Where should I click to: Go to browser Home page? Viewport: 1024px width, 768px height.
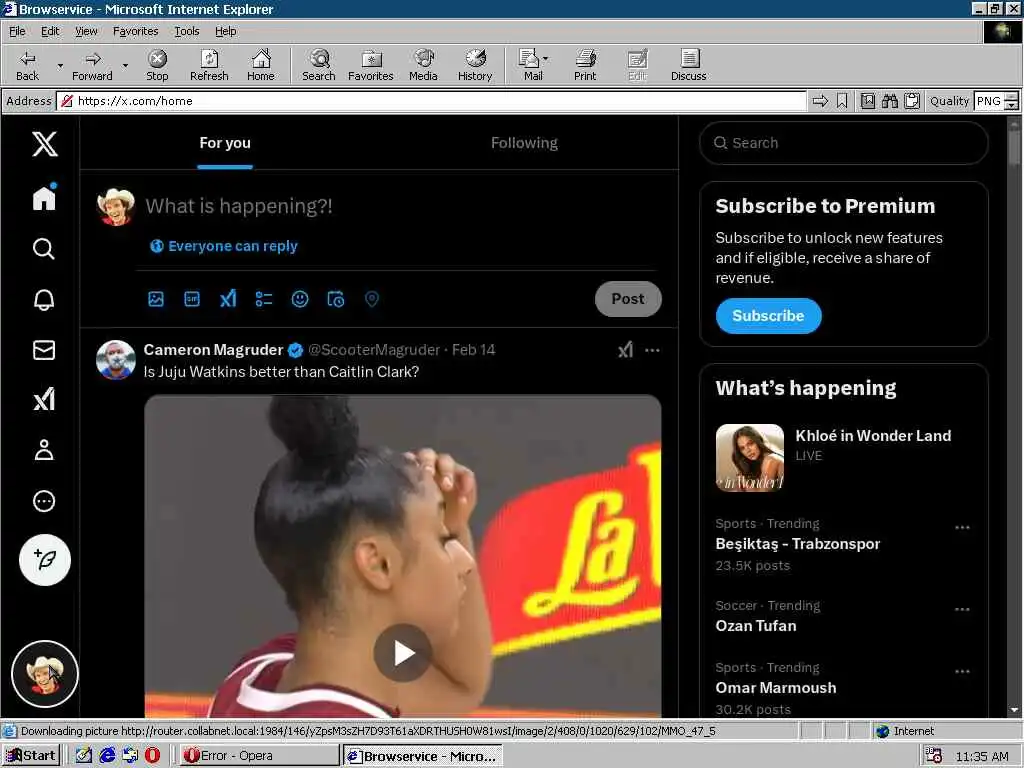tap(261, 65)
